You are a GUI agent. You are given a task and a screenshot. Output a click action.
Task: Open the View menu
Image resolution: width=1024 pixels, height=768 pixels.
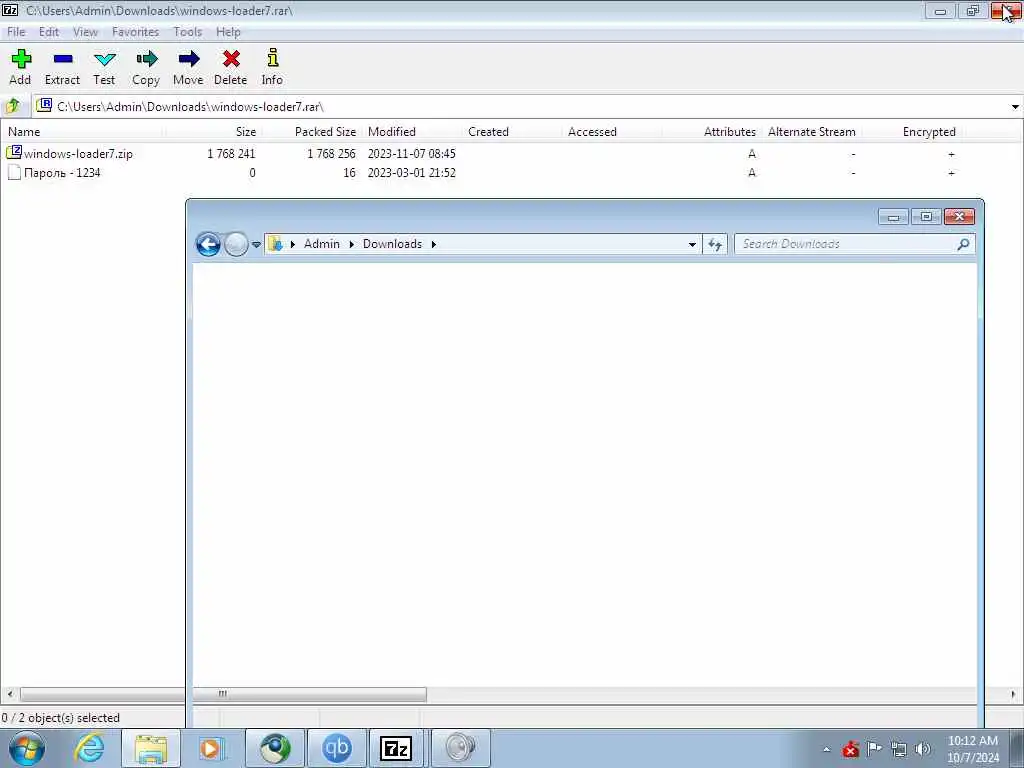[x=86, y=32]
